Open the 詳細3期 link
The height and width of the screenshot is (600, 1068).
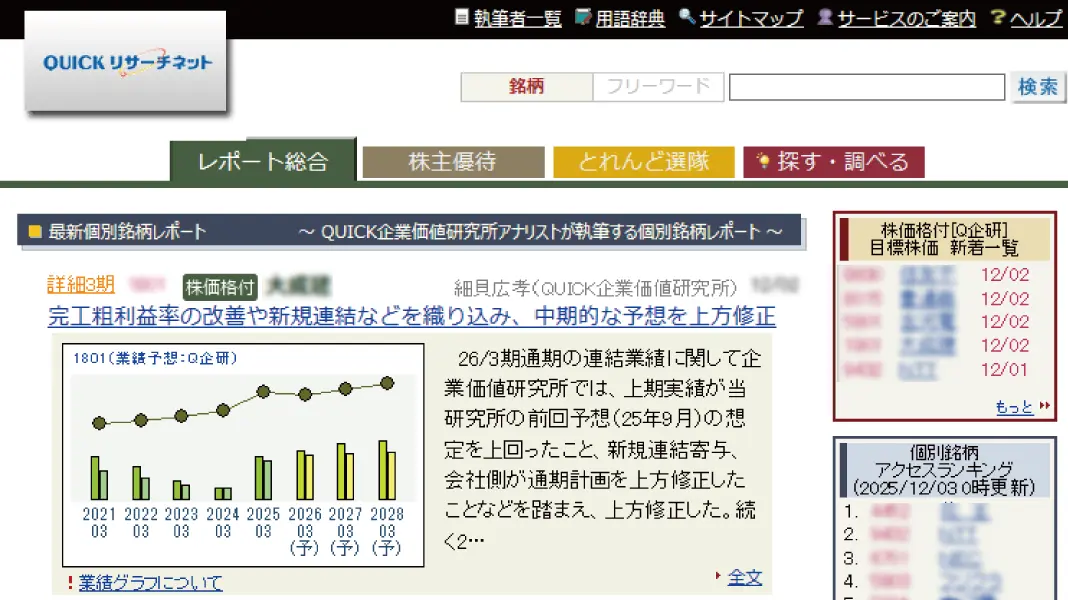pyautogui.click(x=81, y=285)
